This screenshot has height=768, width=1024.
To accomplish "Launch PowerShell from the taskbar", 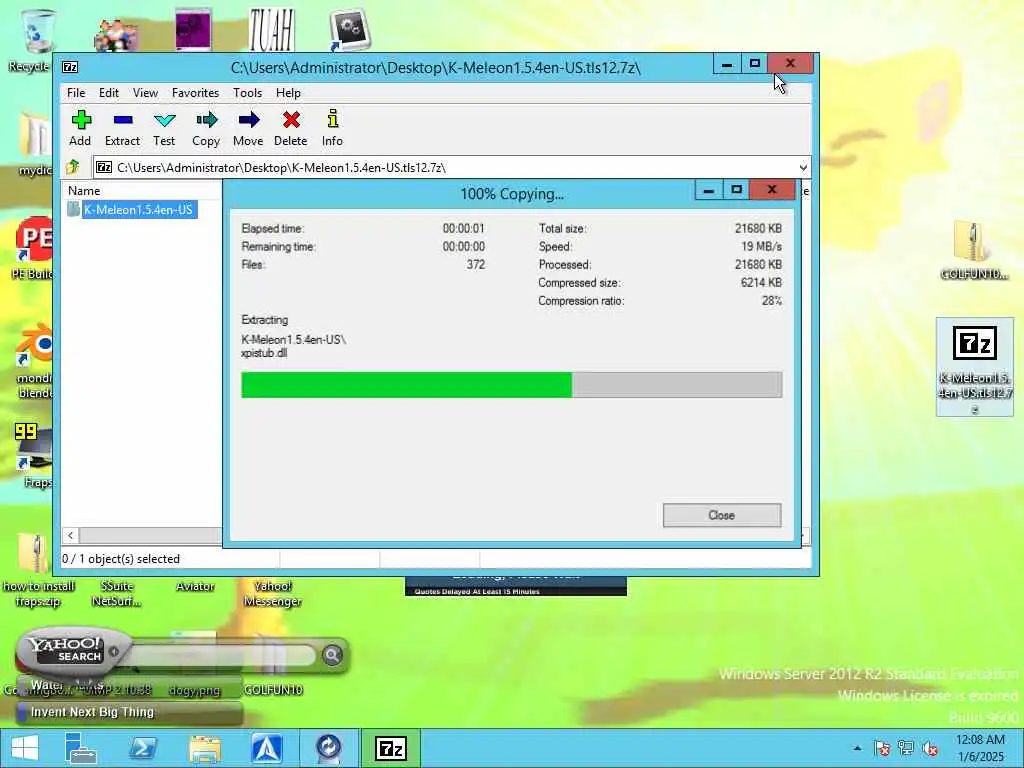I will 142,748.
